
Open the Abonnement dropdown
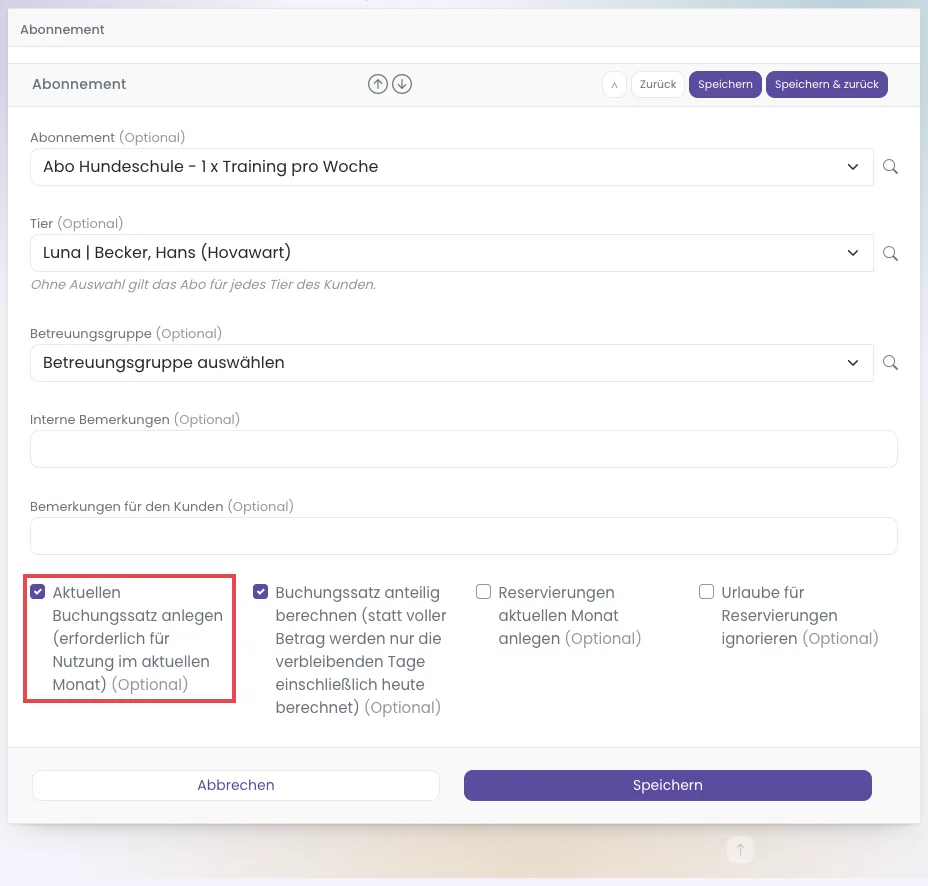[452, 167]
